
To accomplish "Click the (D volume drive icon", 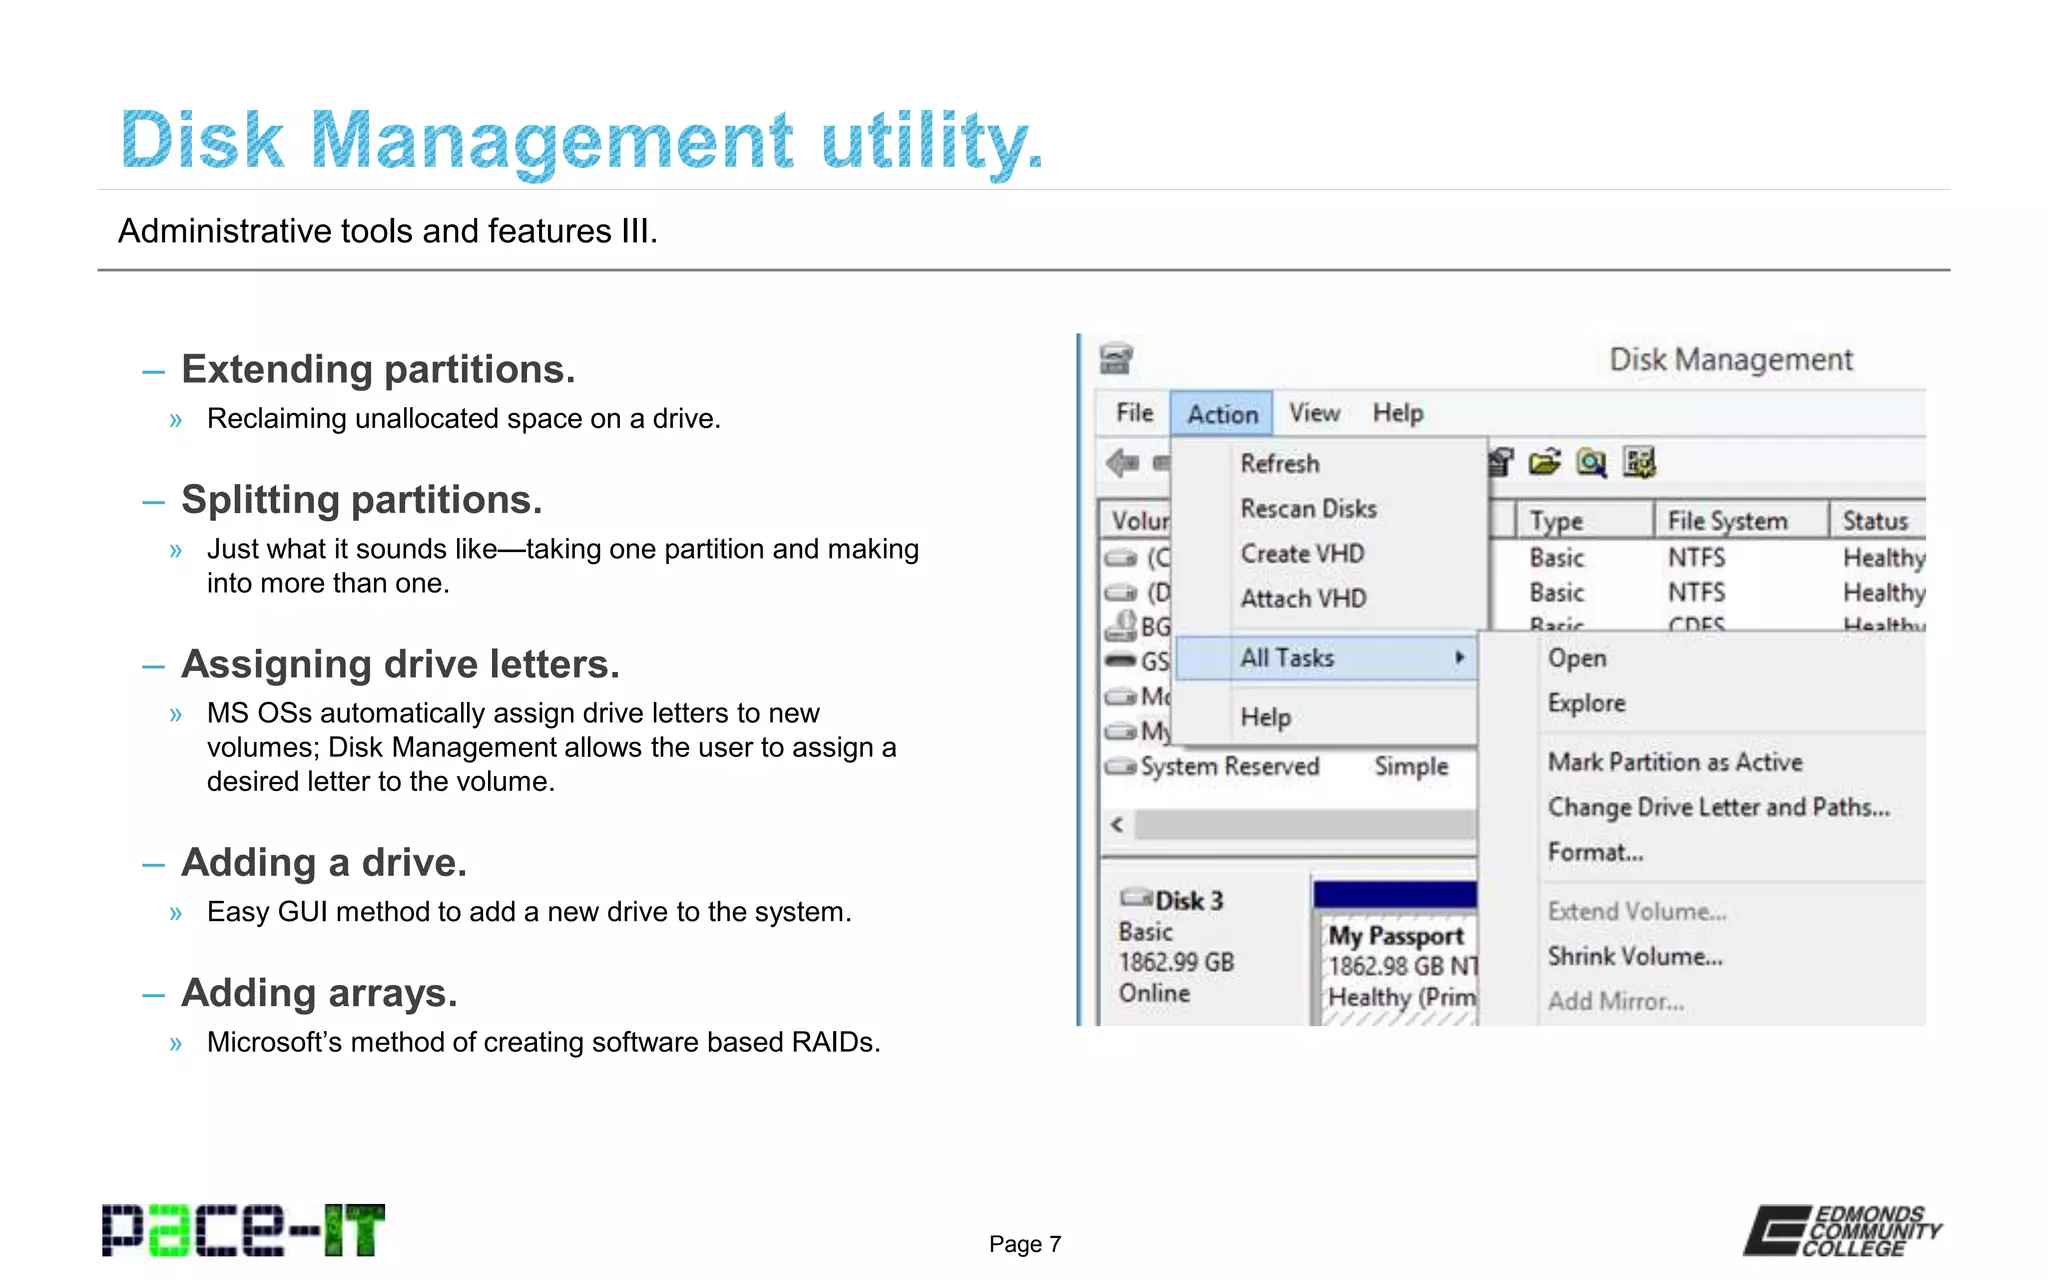I will pyautogui.click(x=1121, y=593).
